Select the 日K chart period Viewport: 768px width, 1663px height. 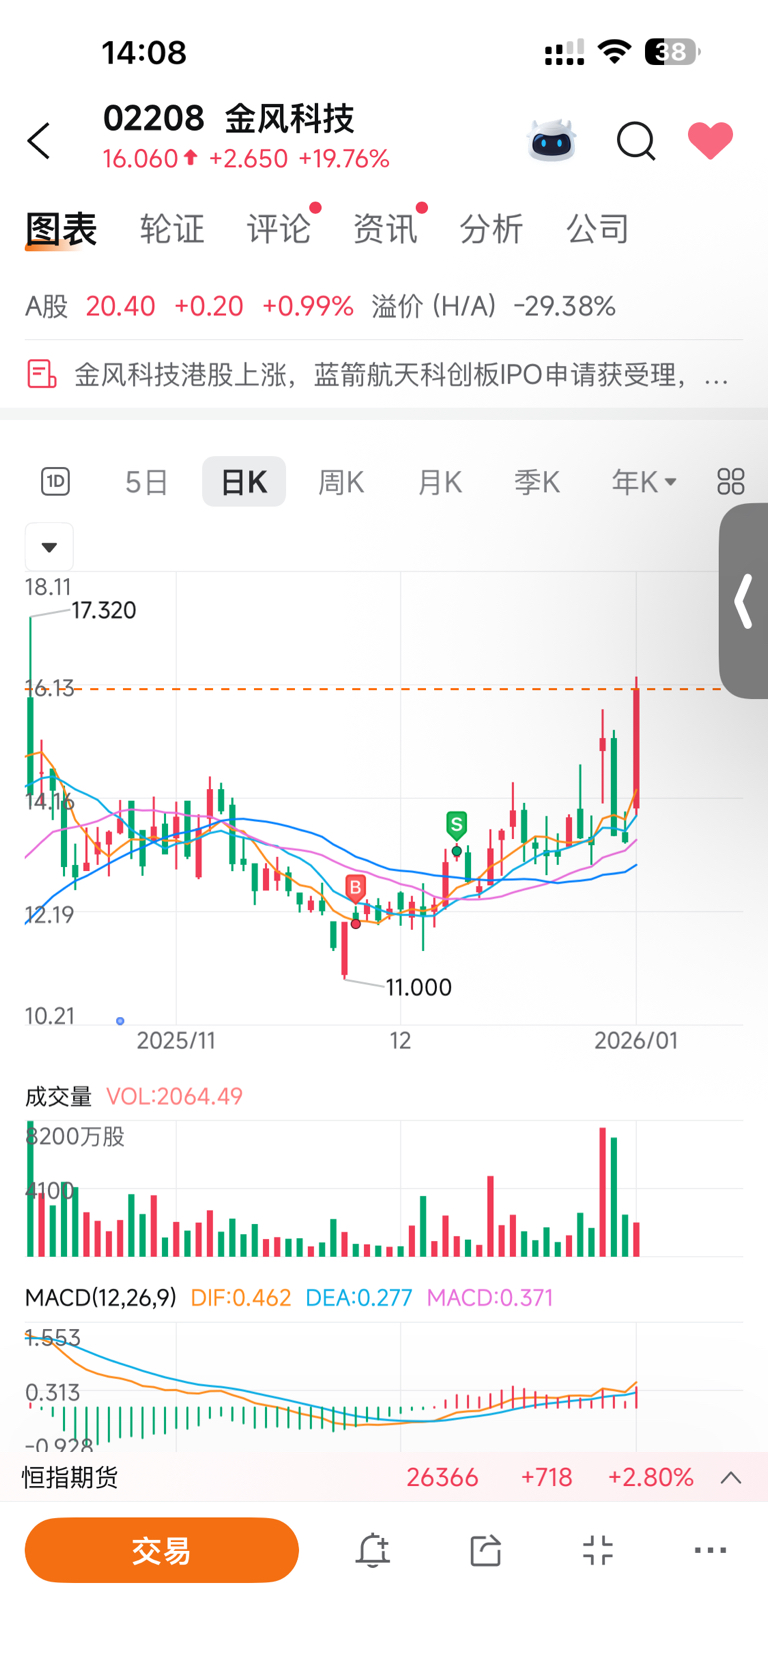point(244,482)
